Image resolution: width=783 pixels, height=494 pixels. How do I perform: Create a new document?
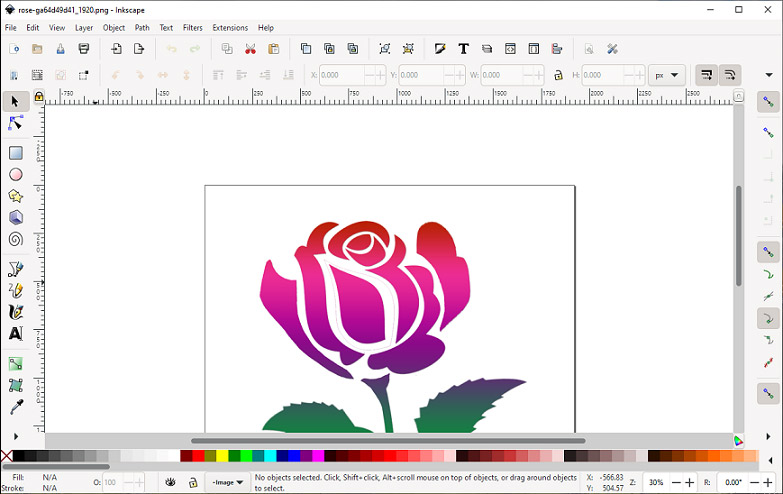click(x=14, y=48)
